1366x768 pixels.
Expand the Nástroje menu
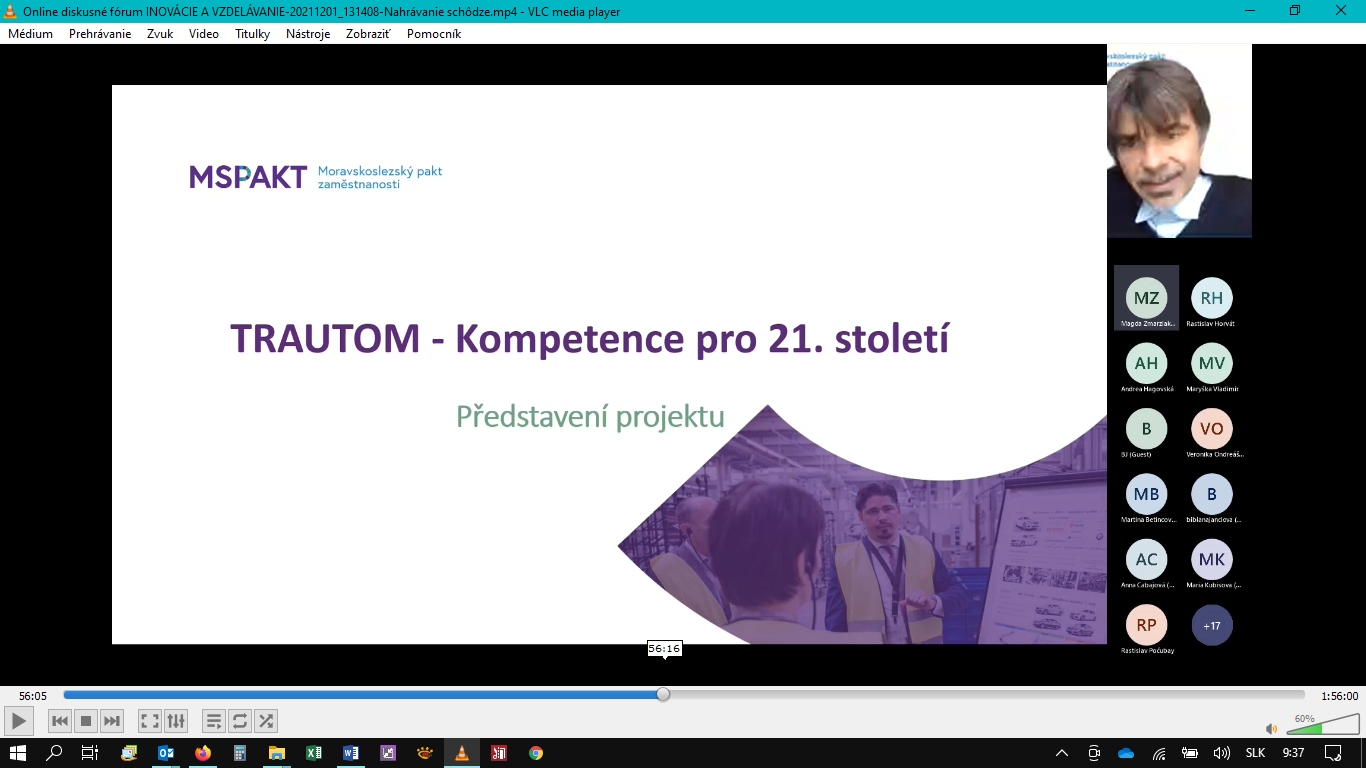(x=307, y=33)
